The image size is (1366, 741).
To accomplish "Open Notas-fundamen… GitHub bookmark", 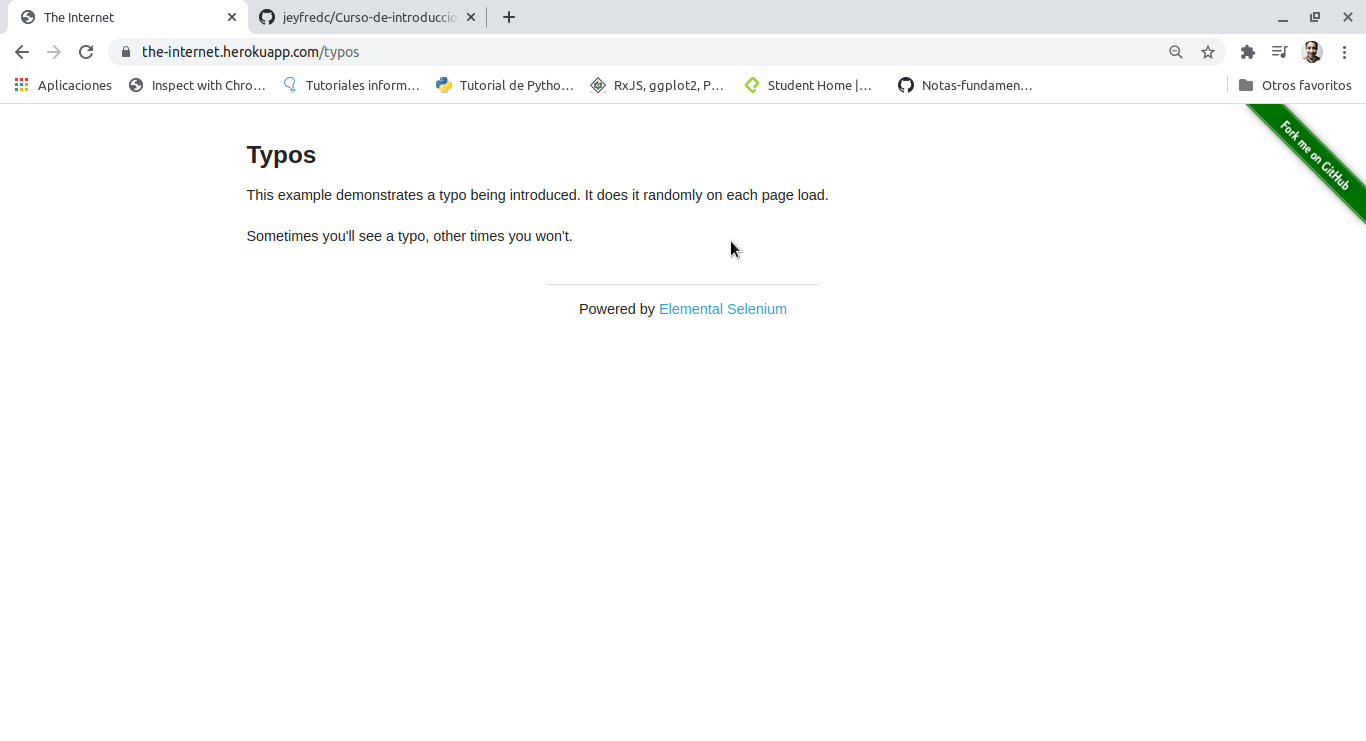I will click(x=965, y=85).
